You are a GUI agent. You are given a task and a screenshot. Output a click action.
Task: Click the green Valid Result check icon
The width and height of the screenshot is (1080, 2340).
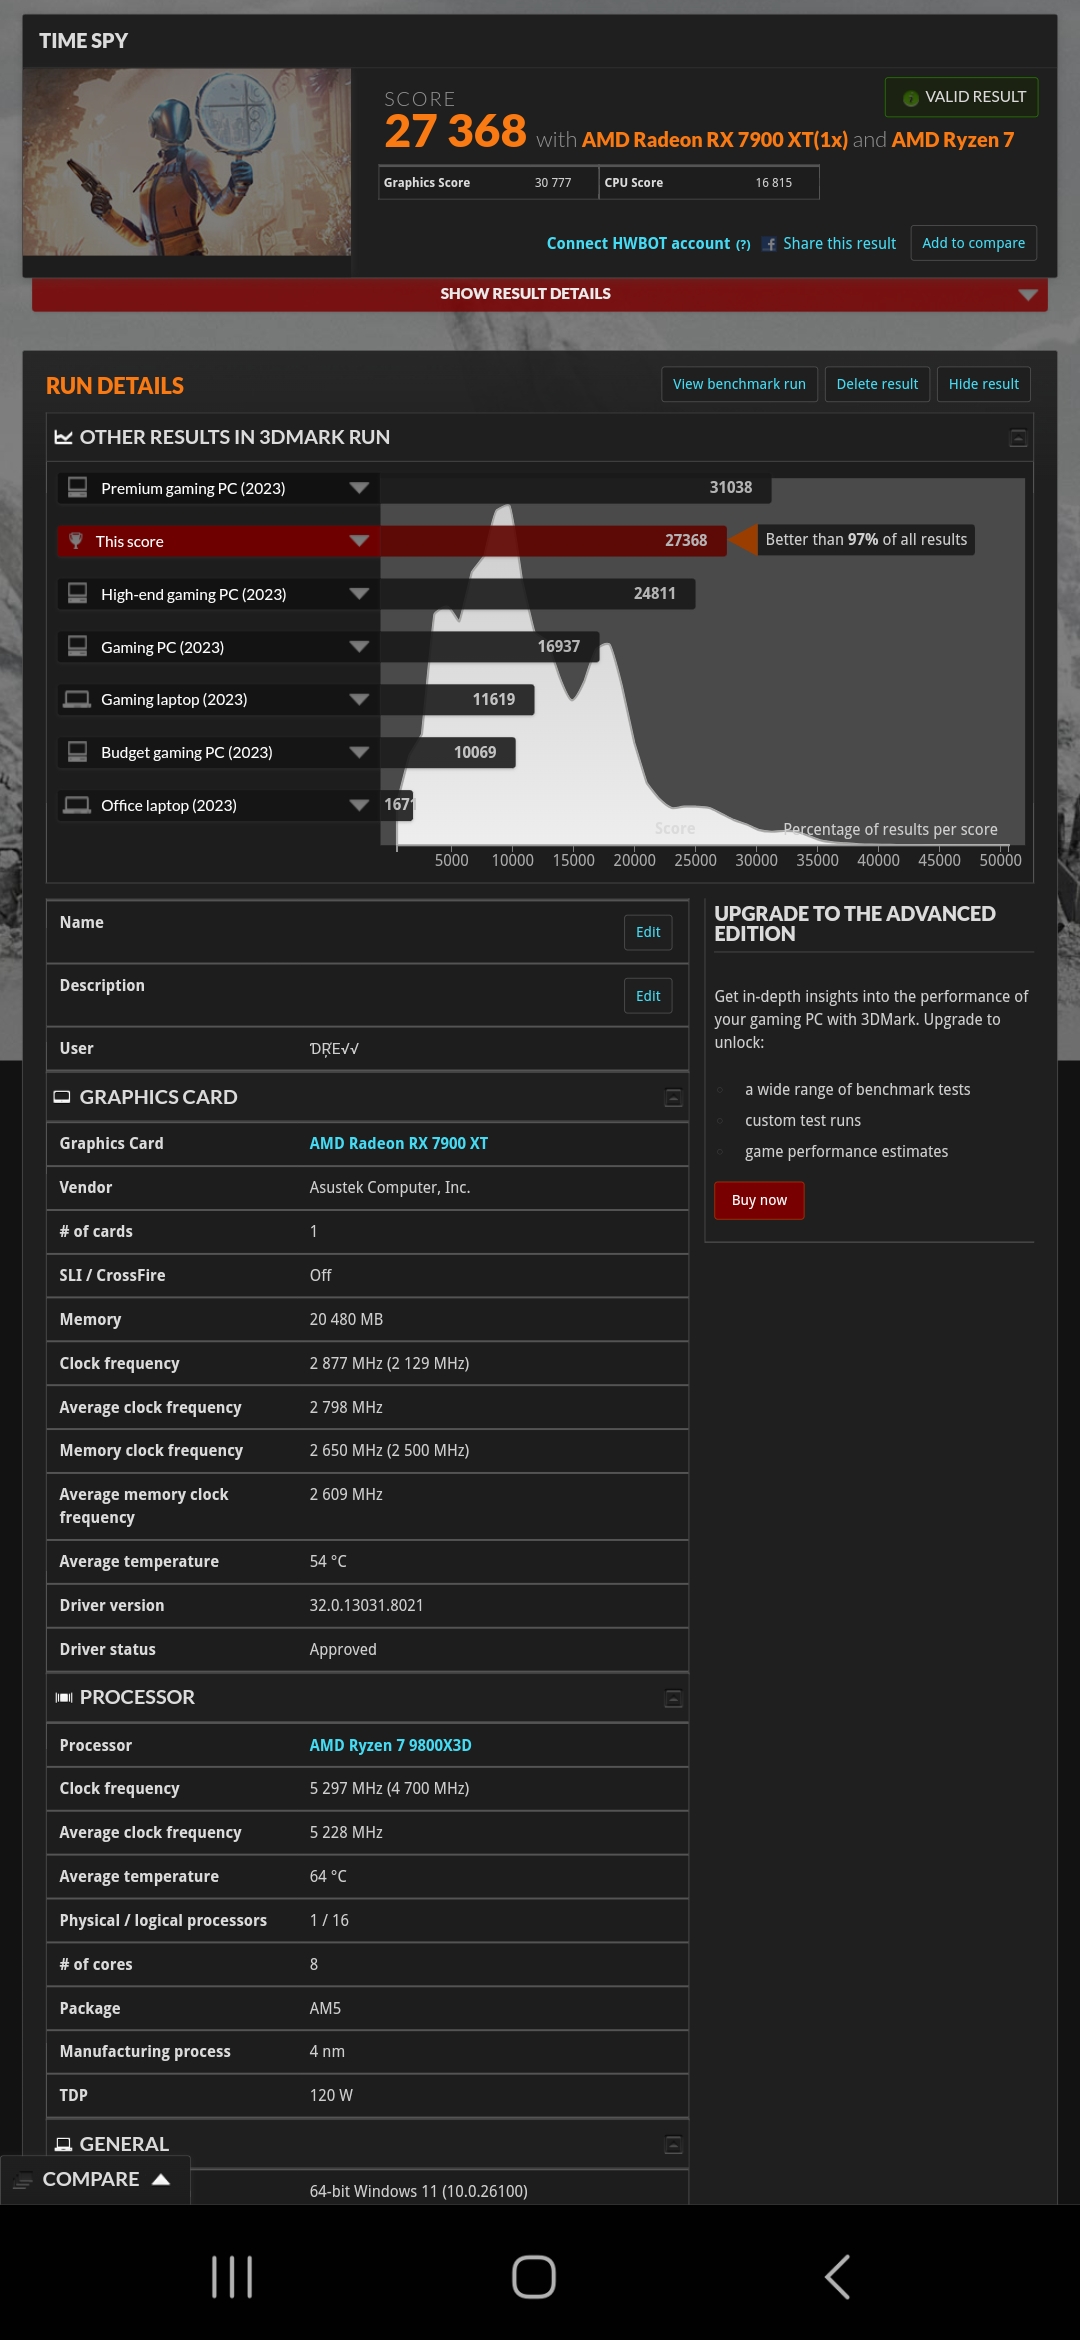click(x=910, y=98)
